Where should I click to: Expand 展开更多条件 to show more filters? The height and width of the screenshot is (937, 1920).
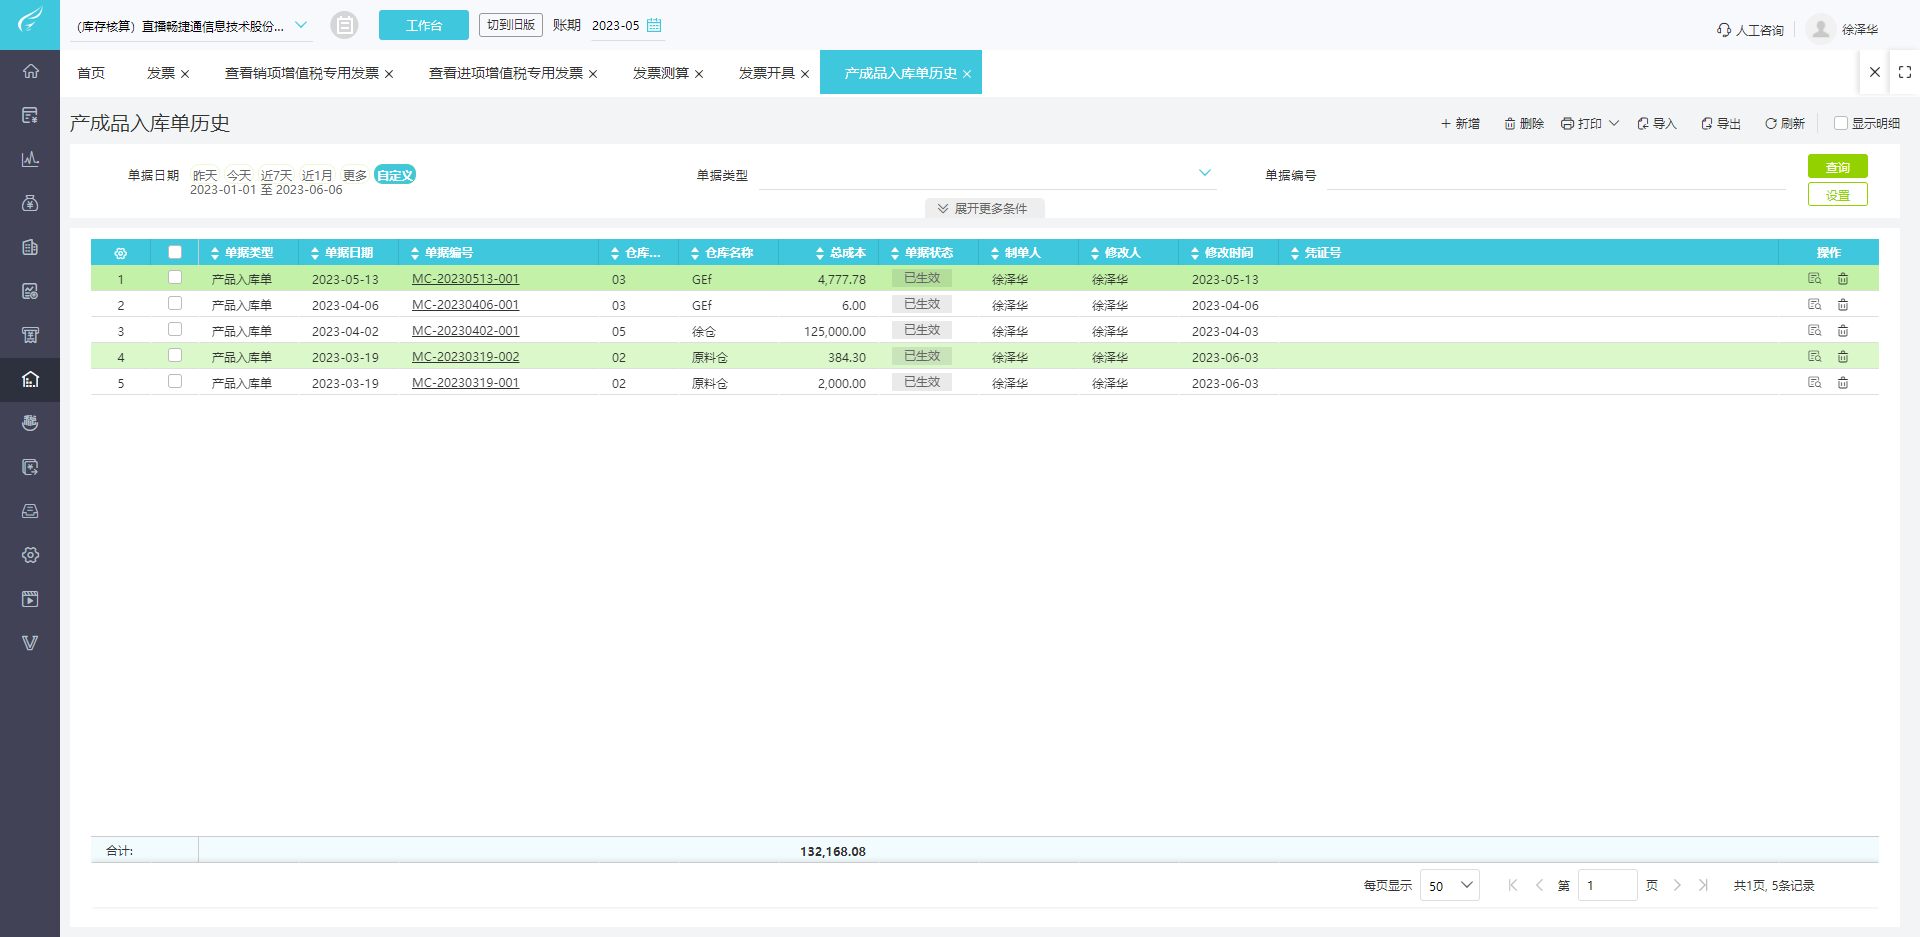click(984, 208)
